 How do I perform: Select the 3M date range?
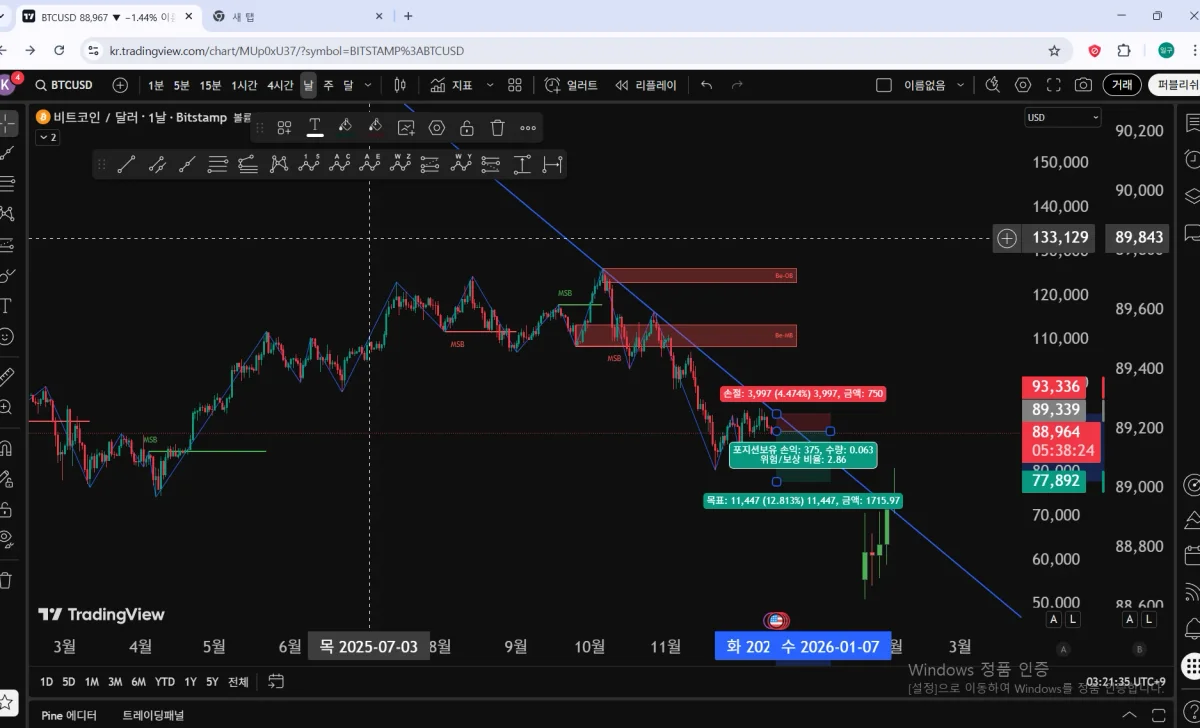pos(115,682)
